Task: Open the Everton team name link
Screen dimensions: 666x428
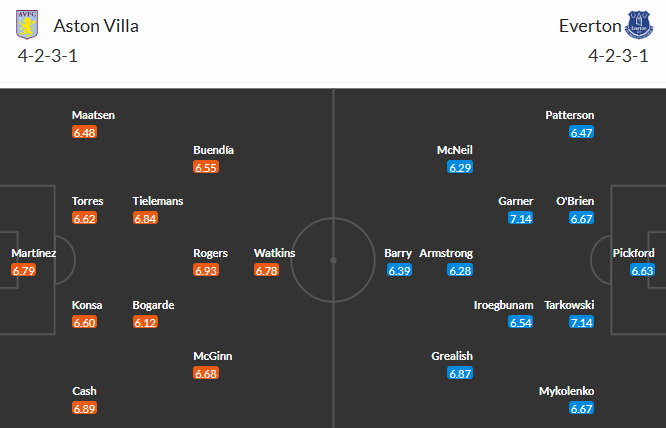Action: (x=590, y=25)
